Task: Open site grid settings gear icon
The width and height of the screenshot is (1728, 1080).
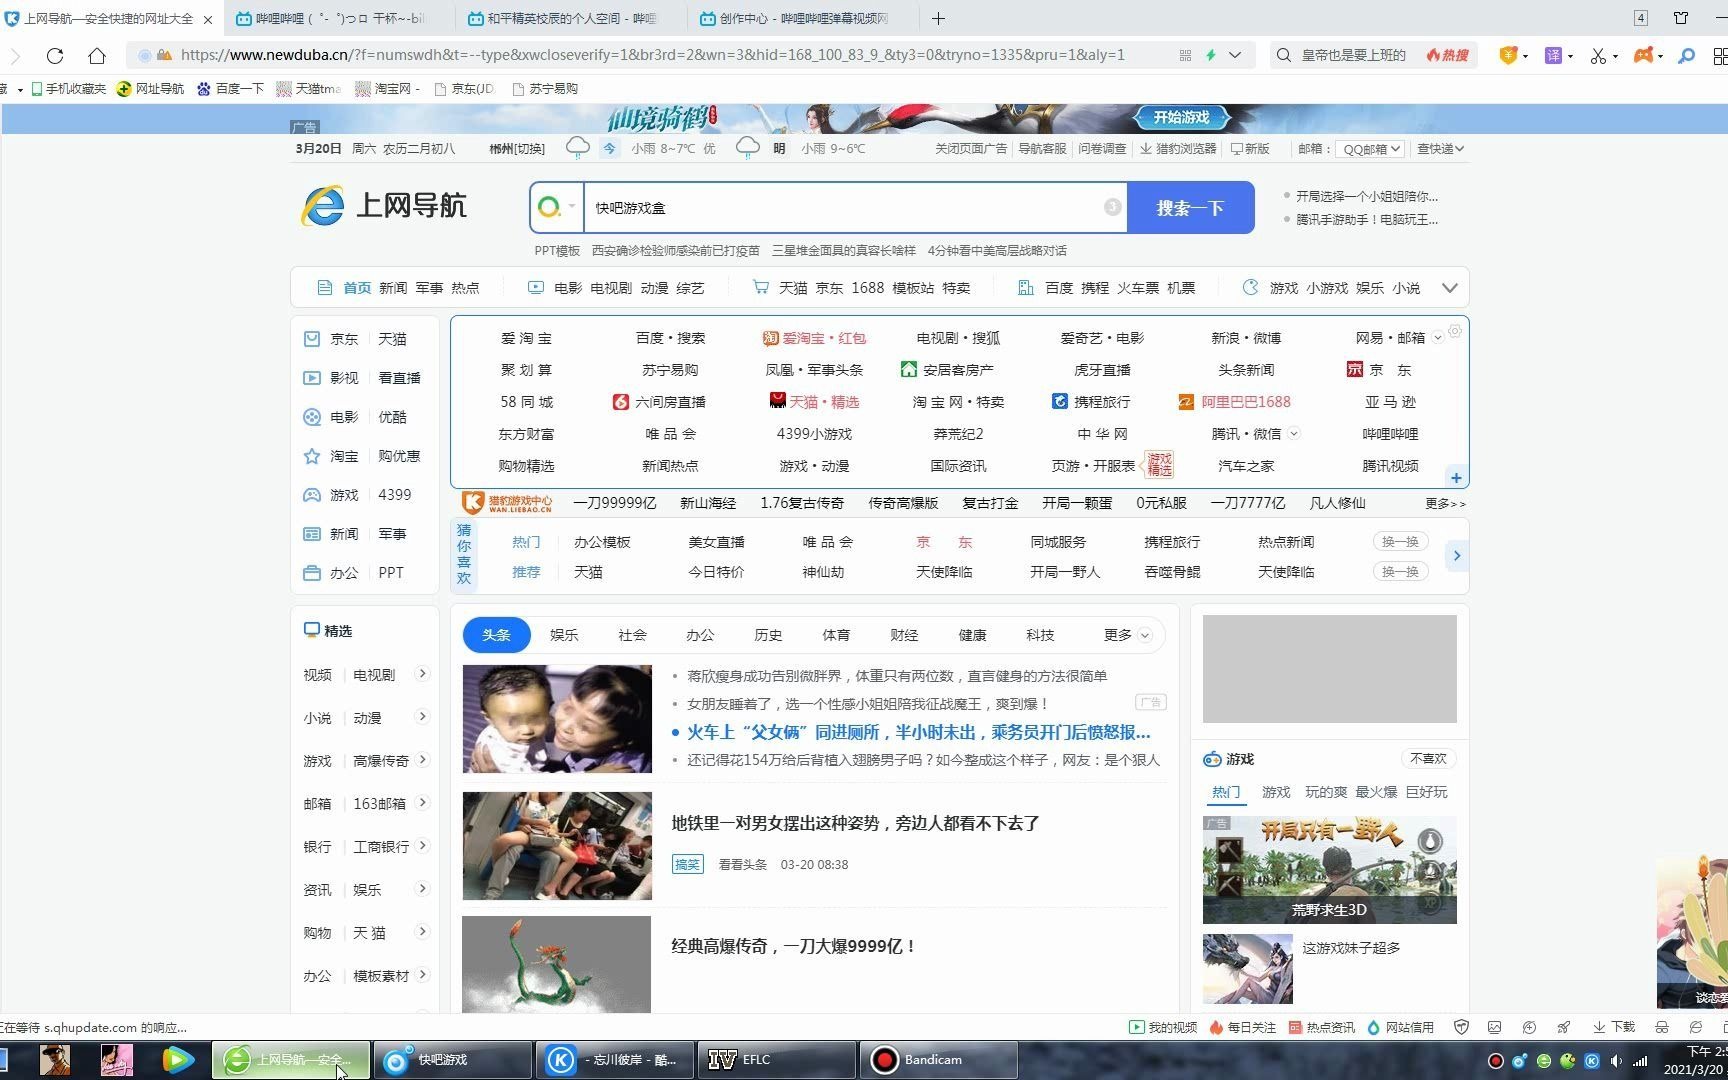Action: pos(1455,331)
